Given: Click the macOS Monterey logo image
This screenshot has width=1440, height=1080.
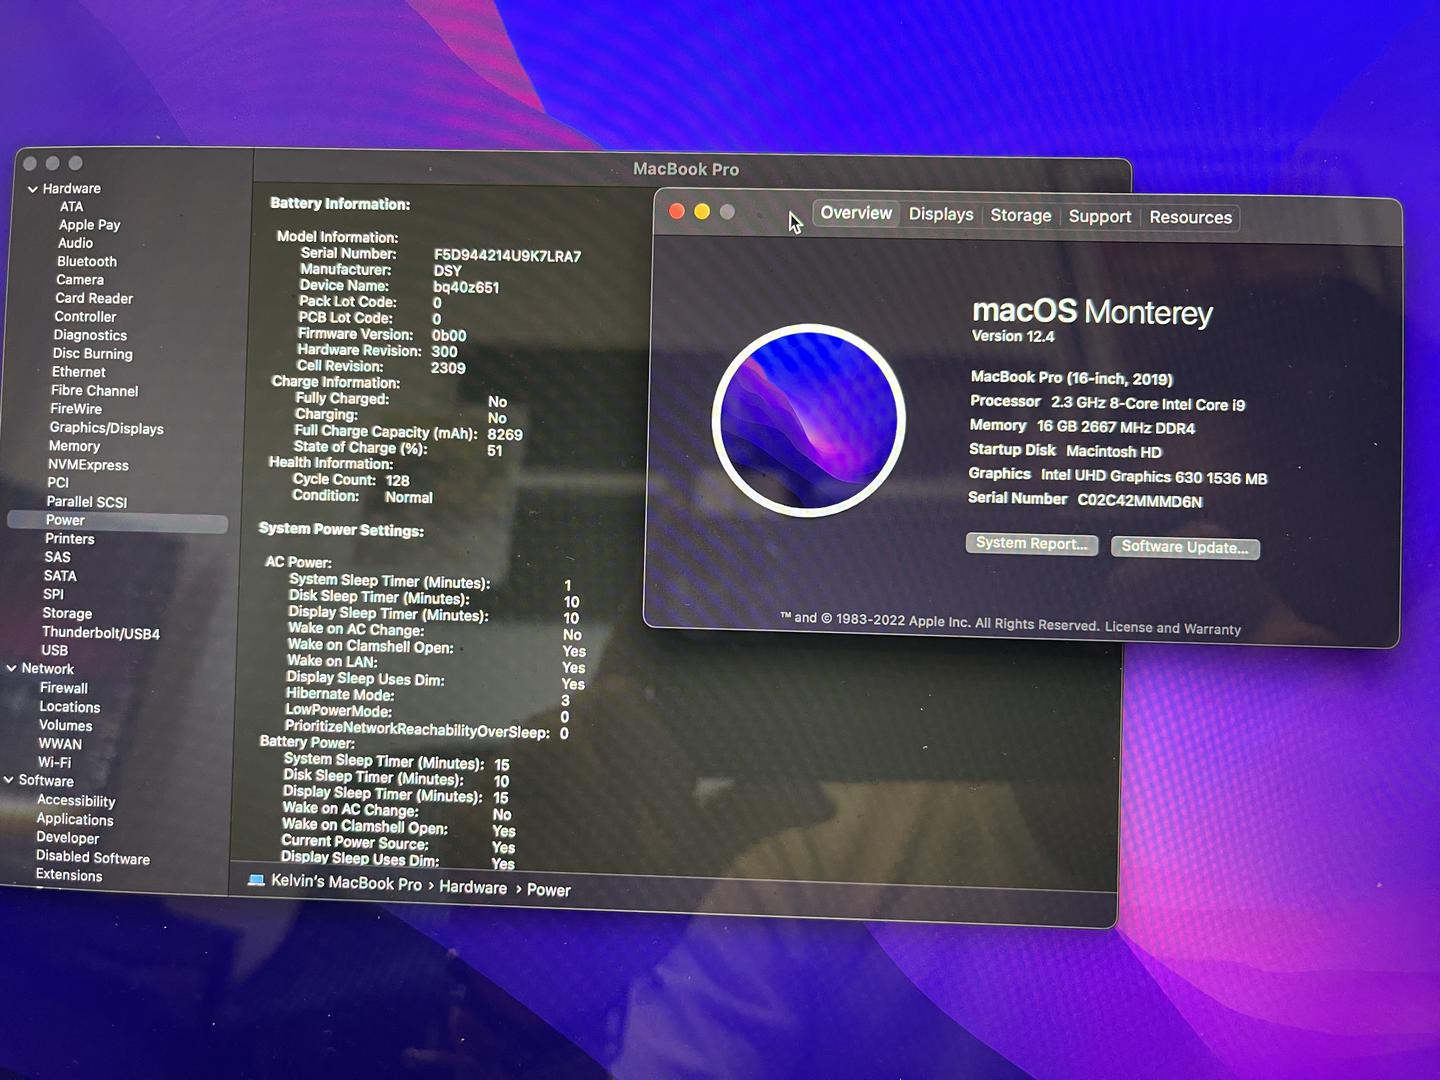Looking at the screenshot, I should click(x=808, y=420).
